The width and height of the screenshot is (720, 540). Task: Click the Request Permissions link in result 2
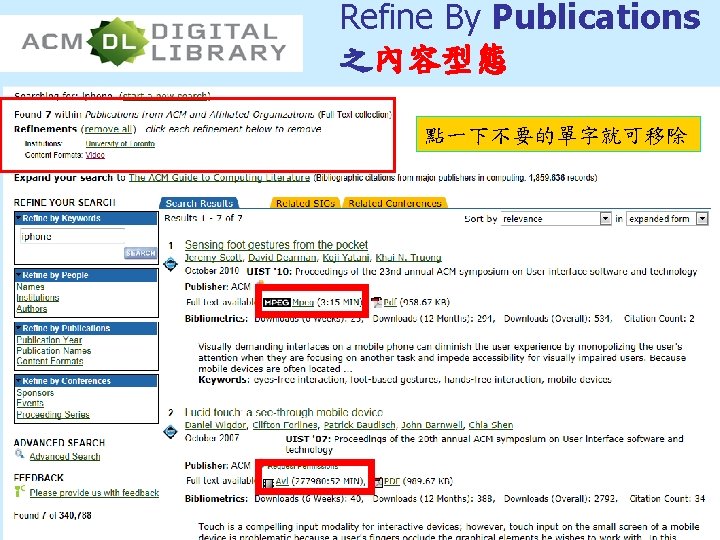click(x=303, y=467)
